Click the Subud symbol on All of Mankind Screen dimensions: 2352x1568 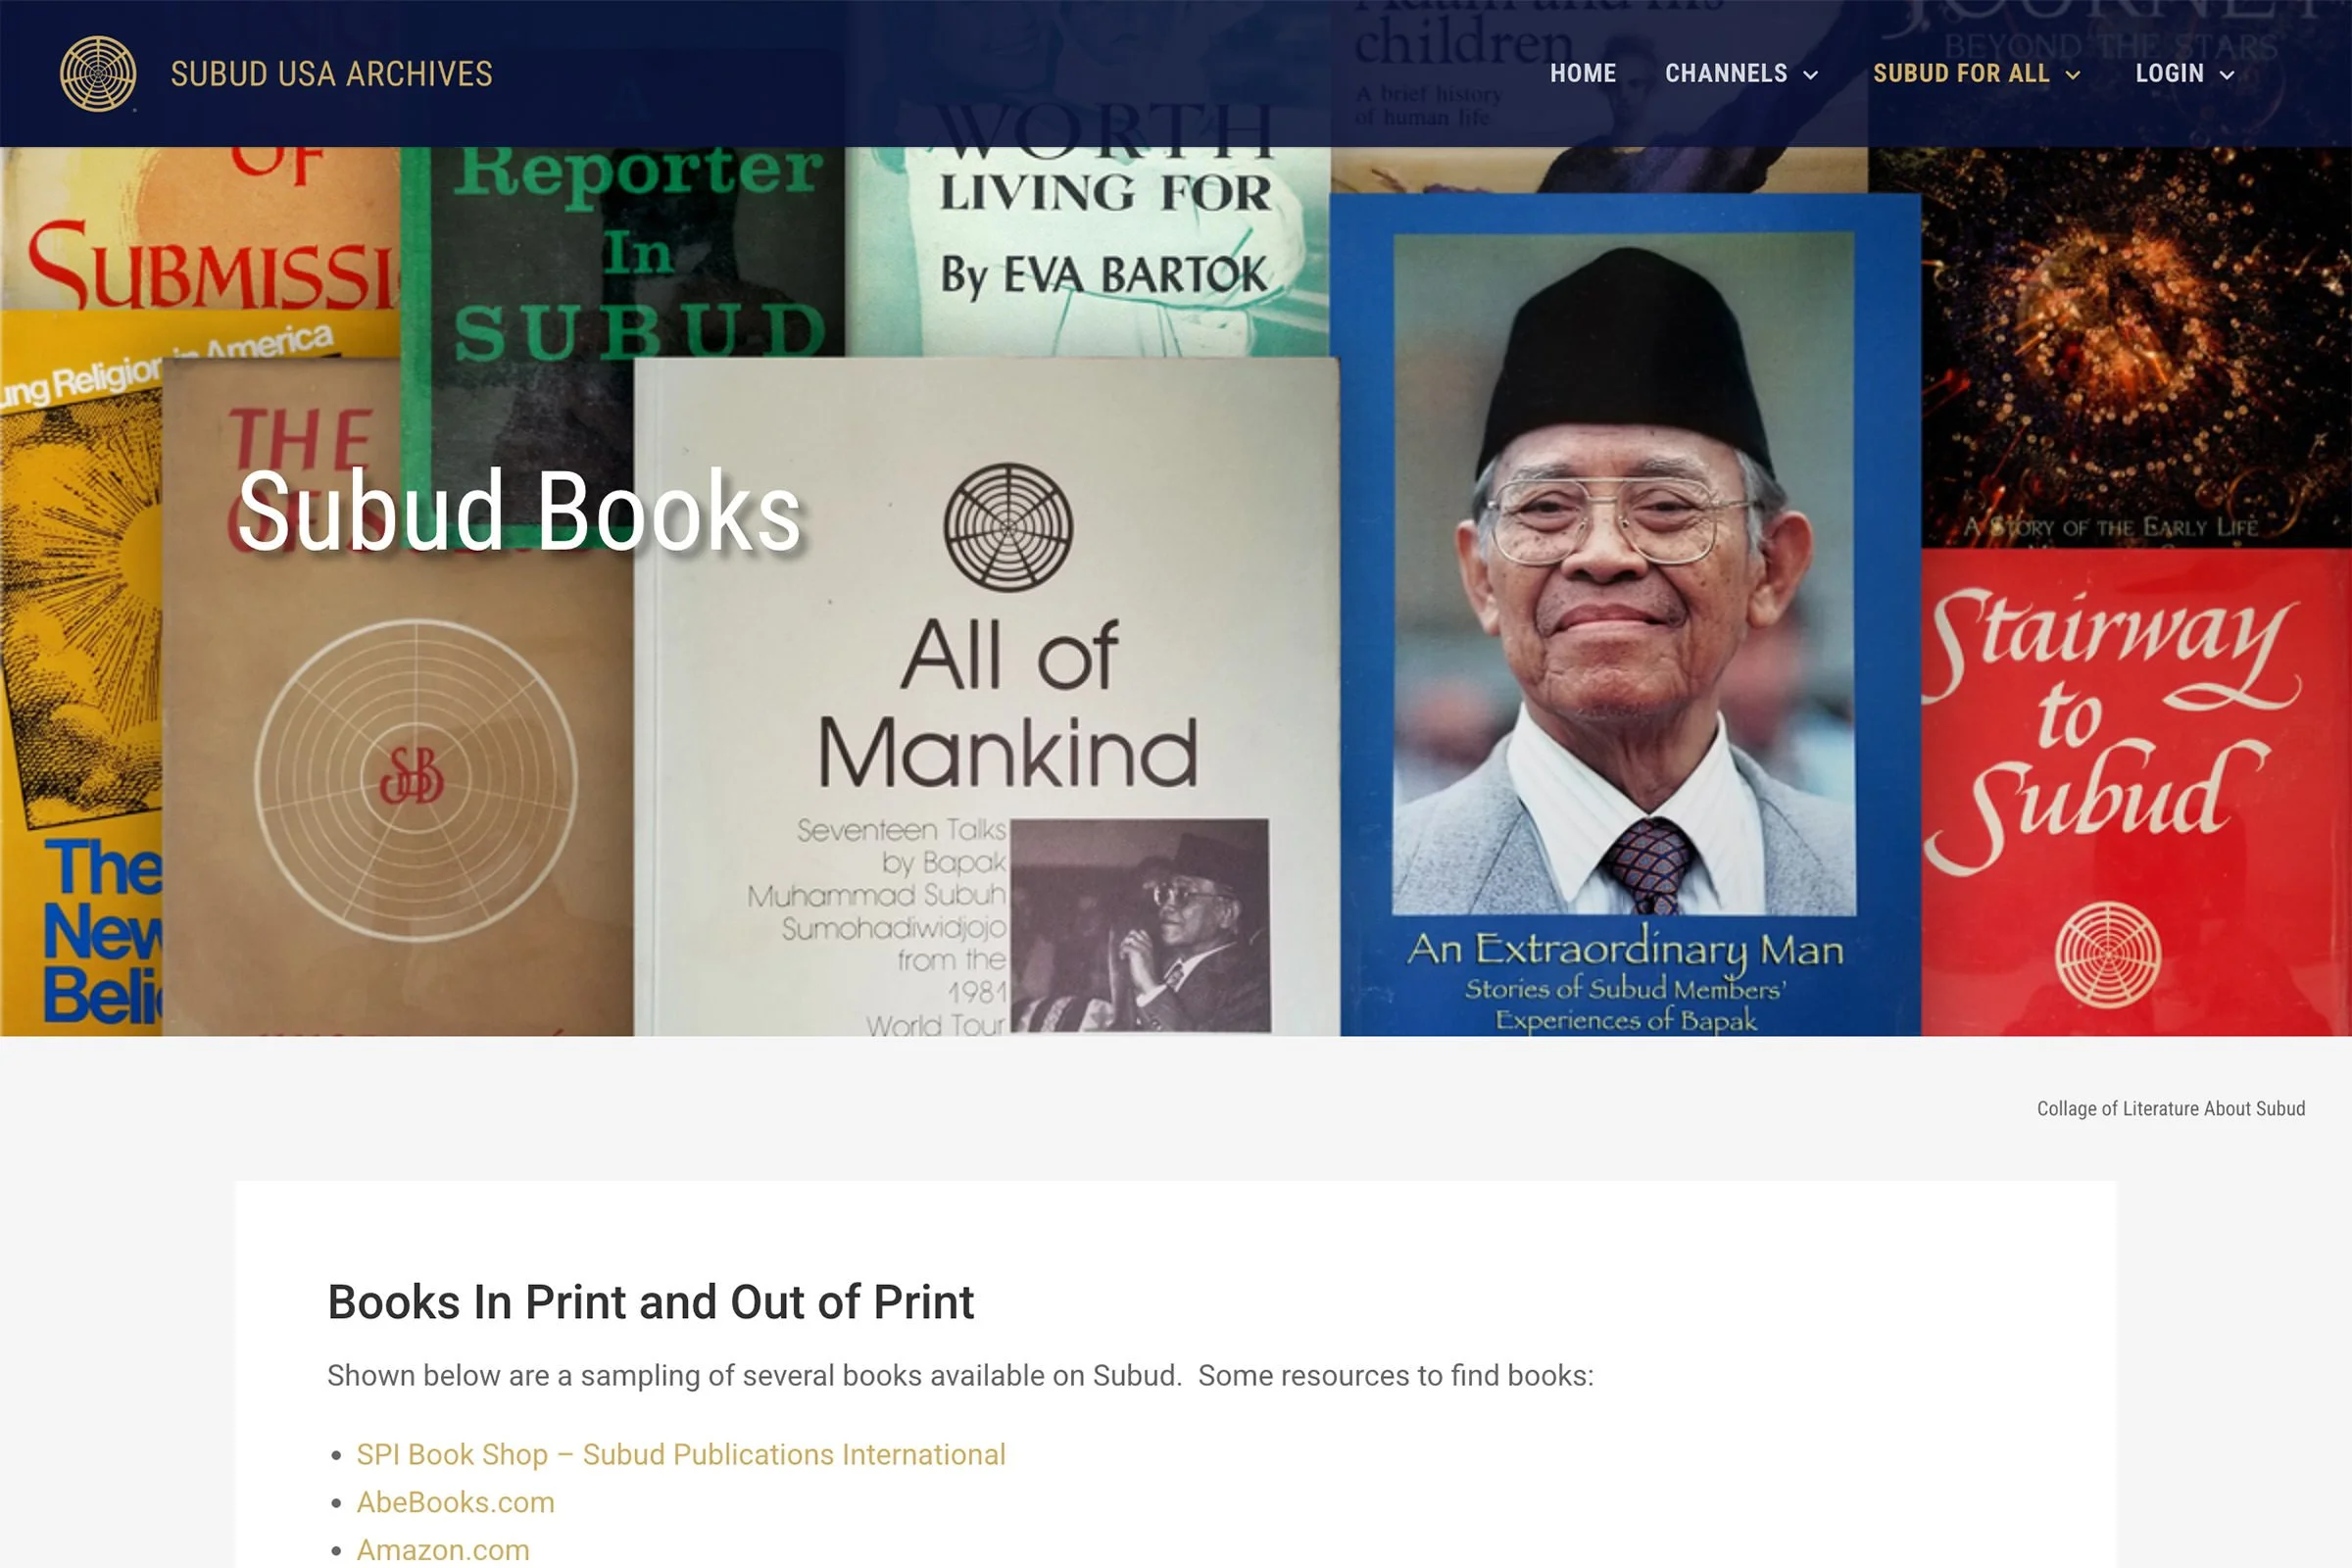tap(1008, 527)
